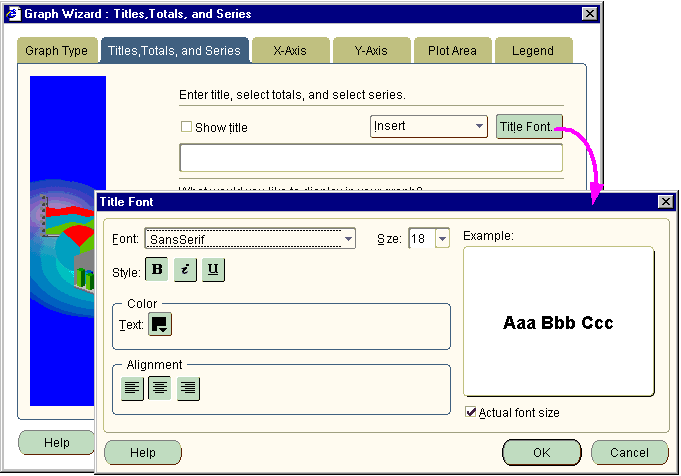This screenshot has height=476, width=681.
Task: Close the Title Font dialog window
Action: click(x=665, y=202)
